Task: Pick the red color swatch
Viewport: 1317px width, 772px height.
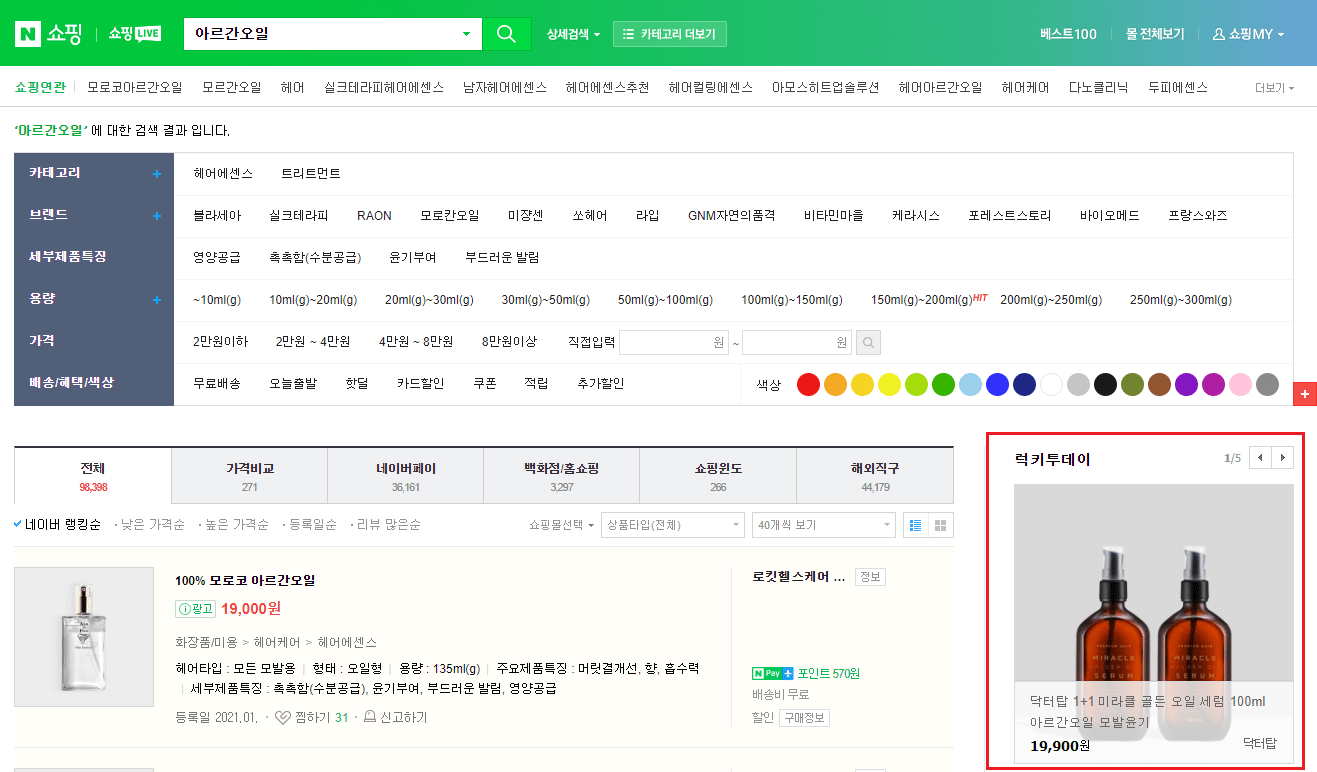Action: coord(808,384)
